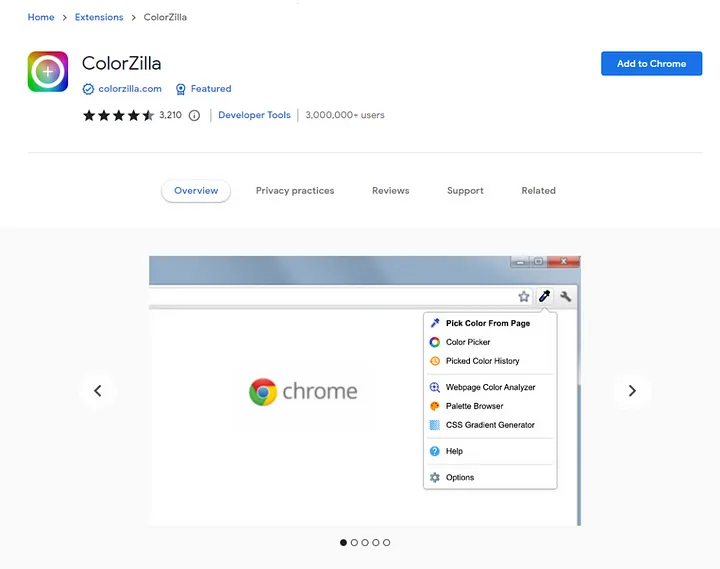
Task: Open the Related tab
Action: 538,191
